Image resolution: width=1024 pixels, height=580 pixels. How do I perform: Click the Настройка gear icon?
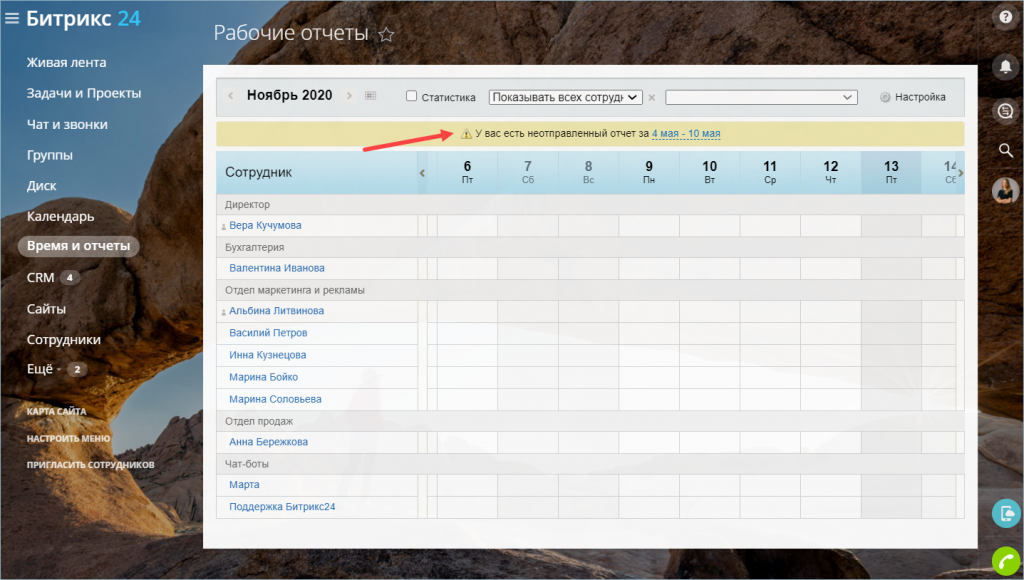pos(885,97)
